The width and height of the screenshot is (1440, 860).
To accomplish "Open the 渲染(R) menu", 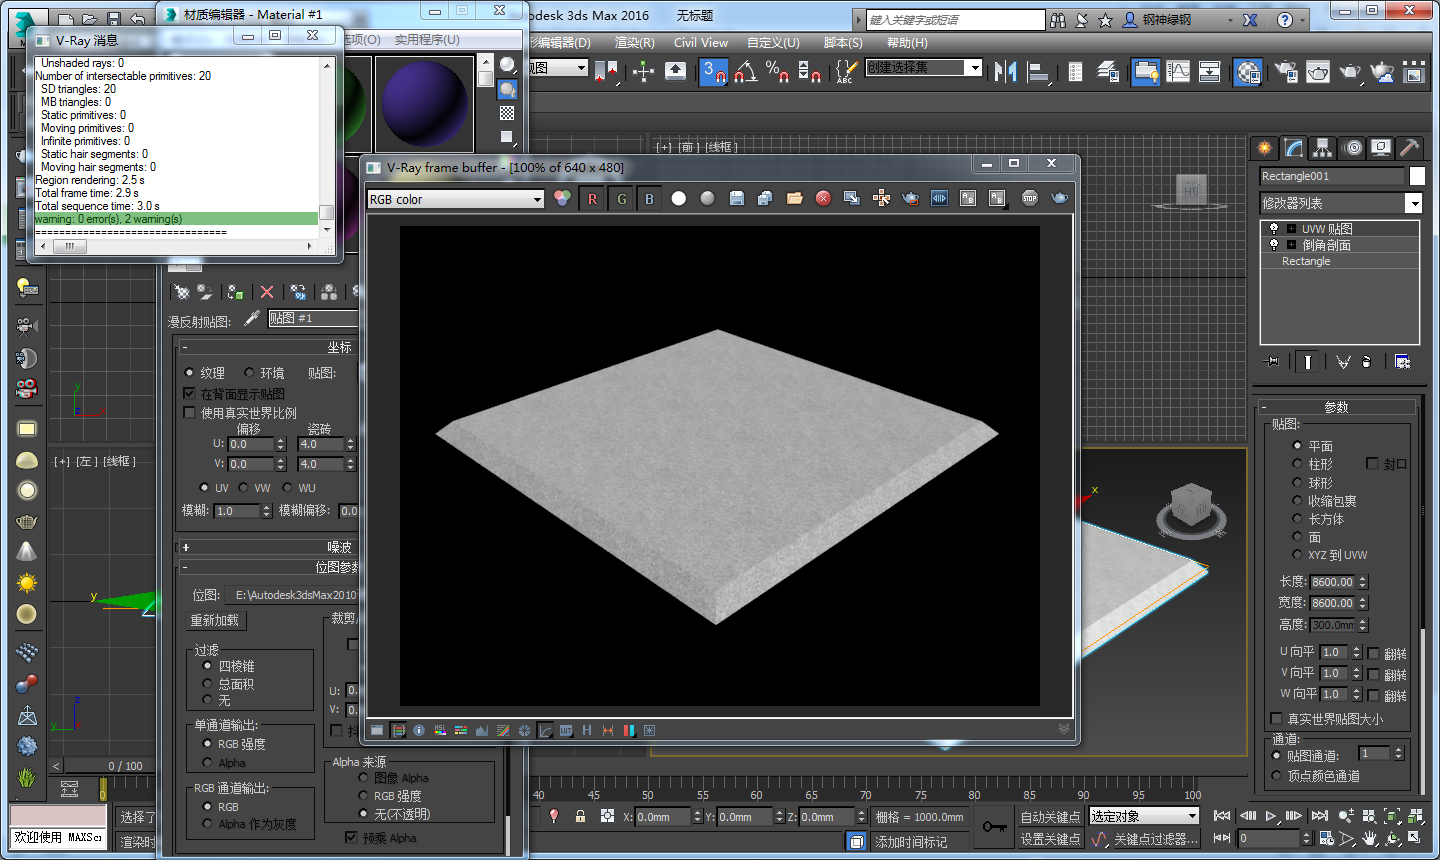I will (x=634, y=42).
